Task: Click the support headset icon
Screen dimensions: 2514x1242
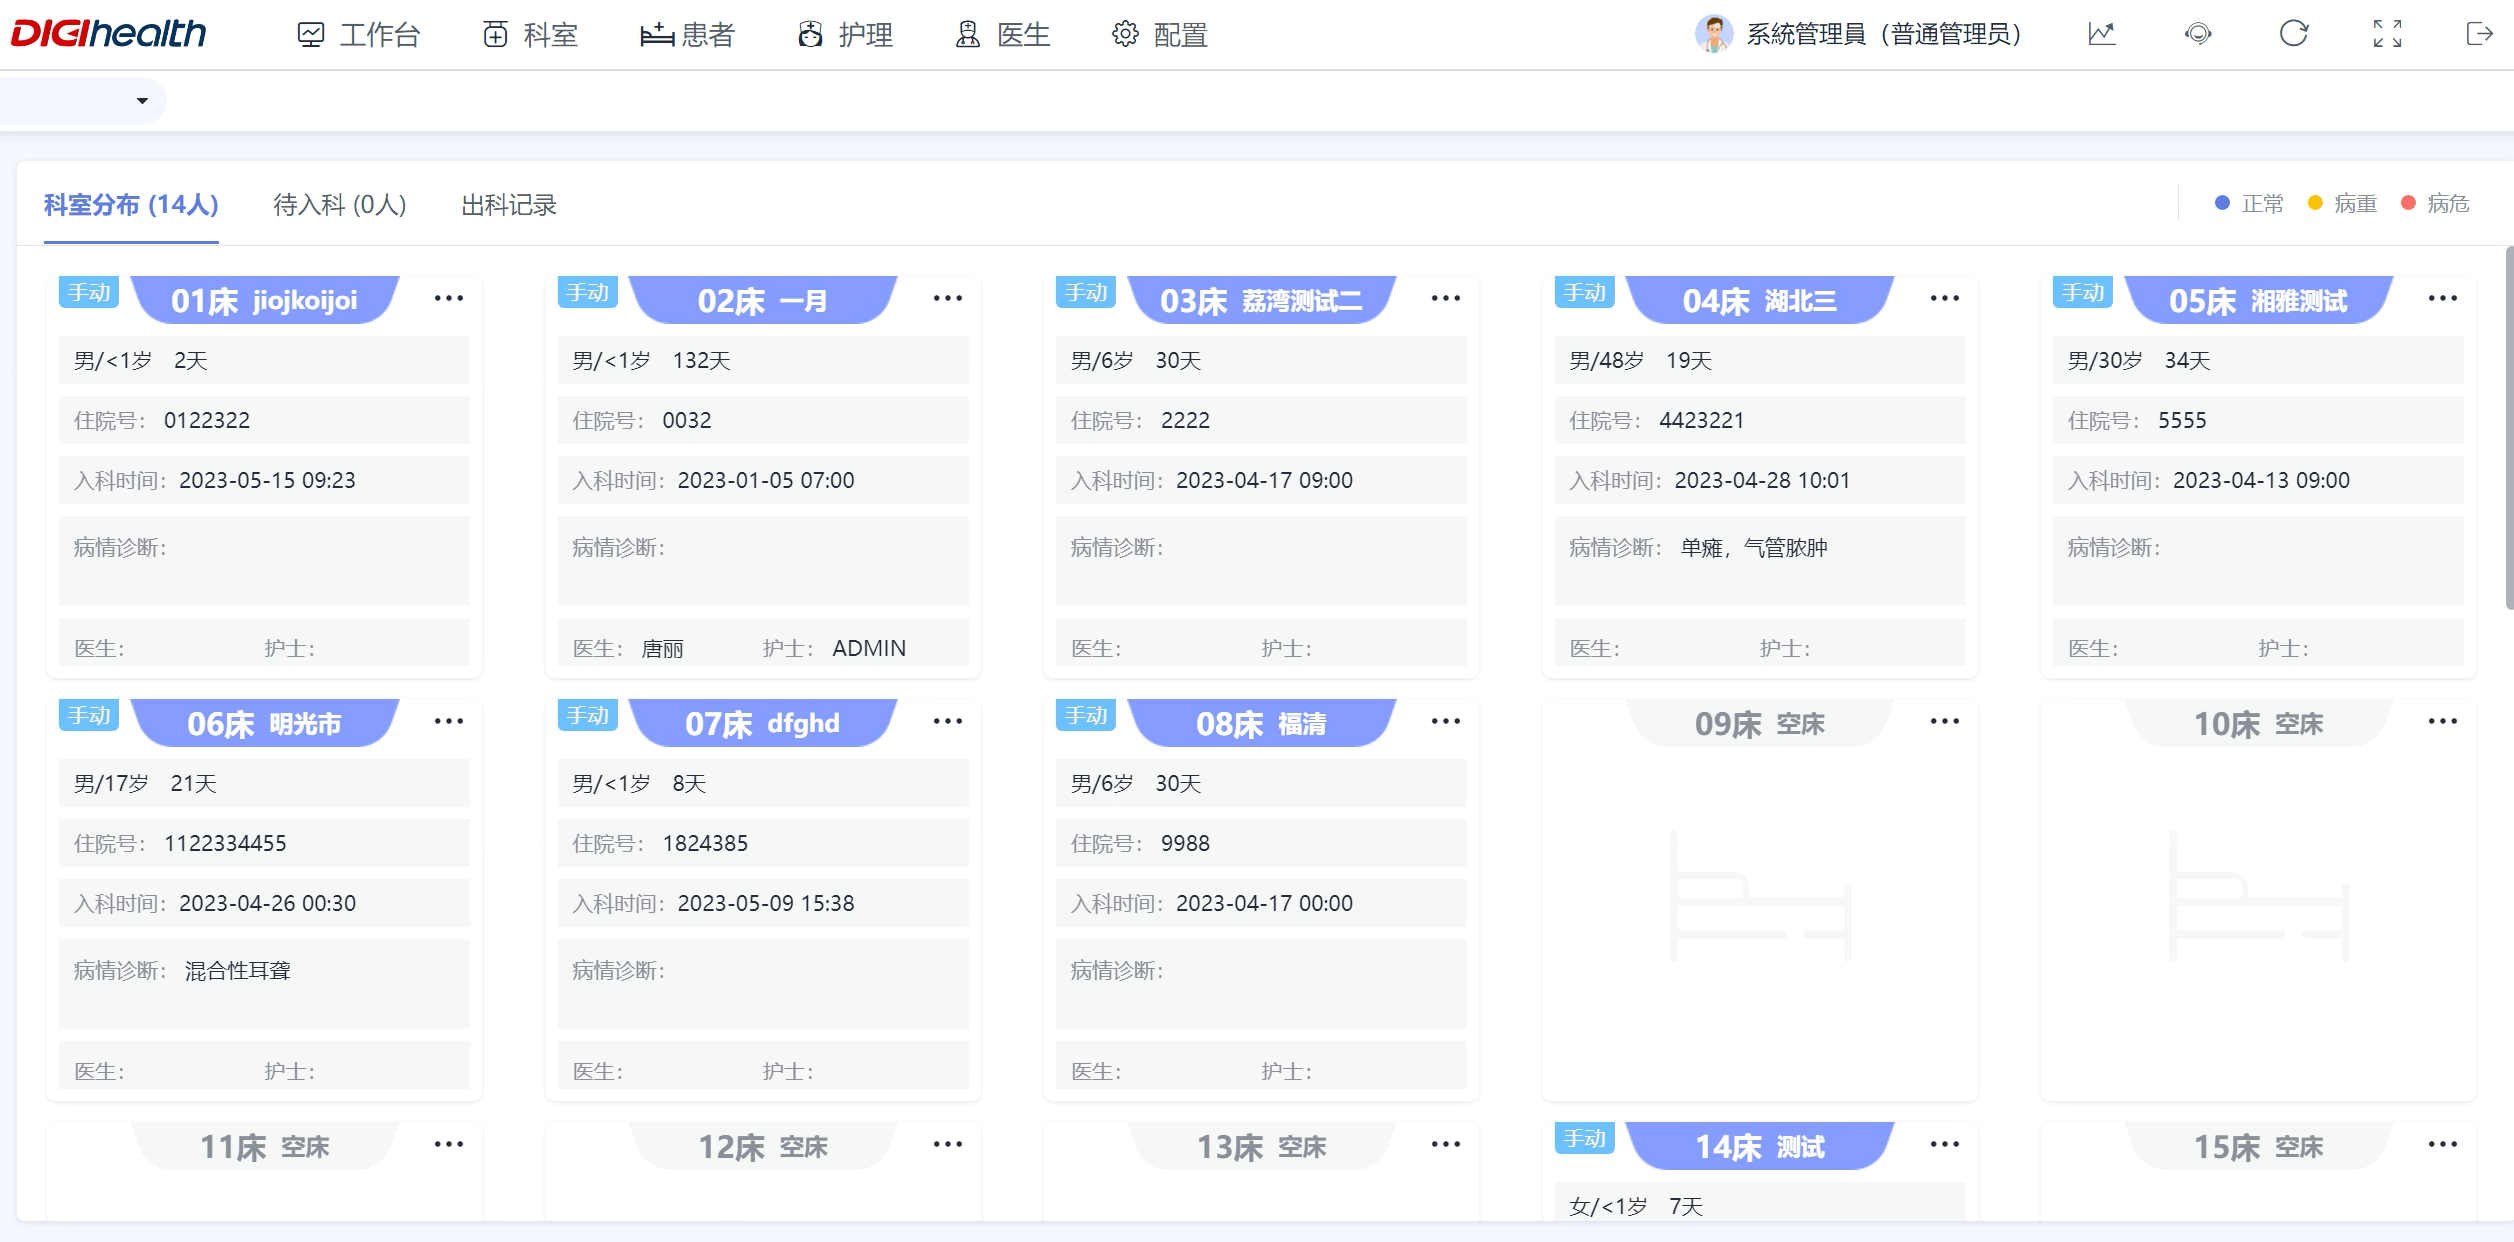Action: [2198, 34]
